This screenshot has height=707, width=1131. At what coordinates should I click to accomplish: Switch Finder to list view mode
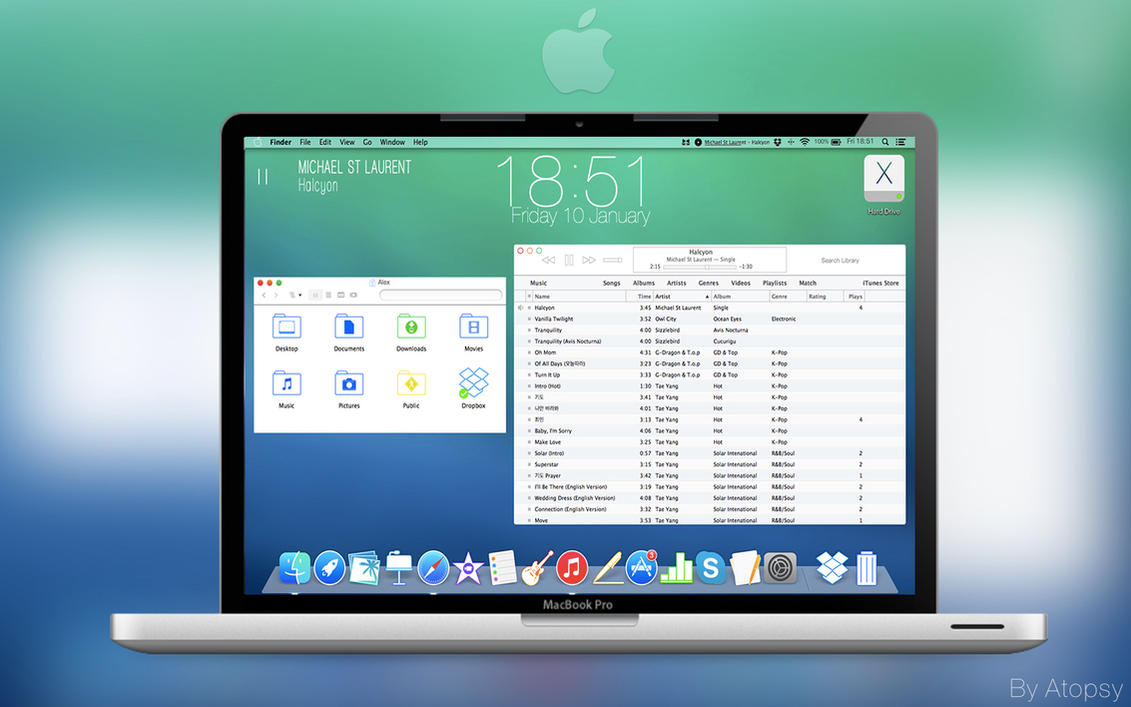point(329,293)
